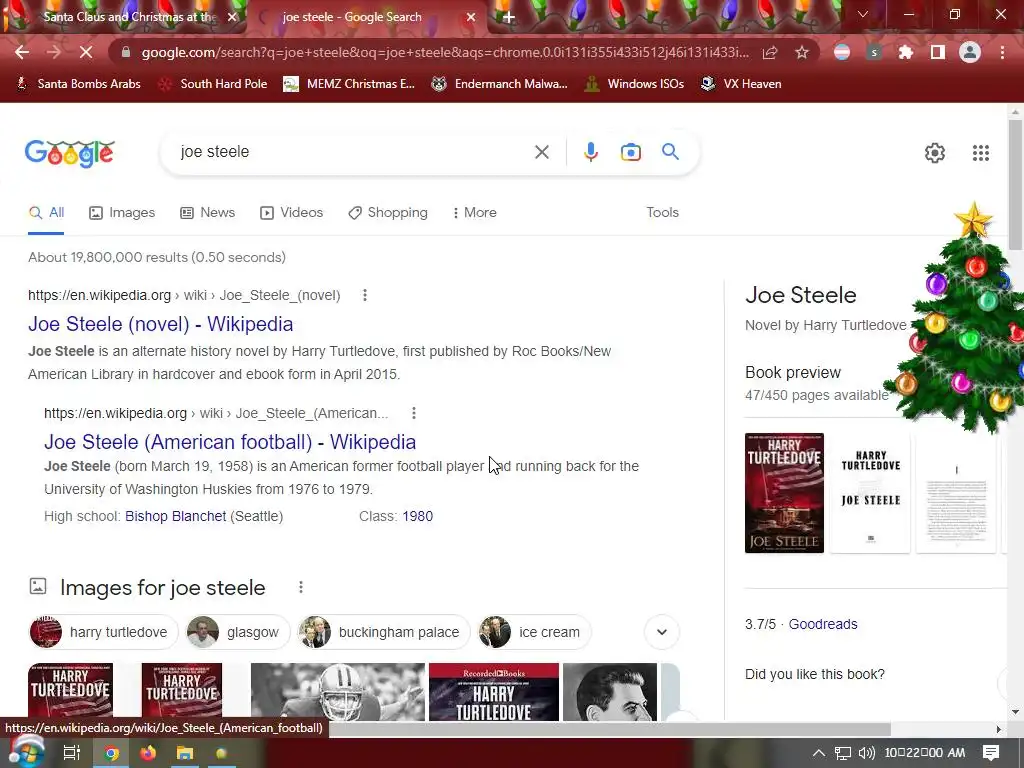Viewport: 1024px width, 768px height.
Task: Click the volume speaker tray icon
Action: point(867,753)
